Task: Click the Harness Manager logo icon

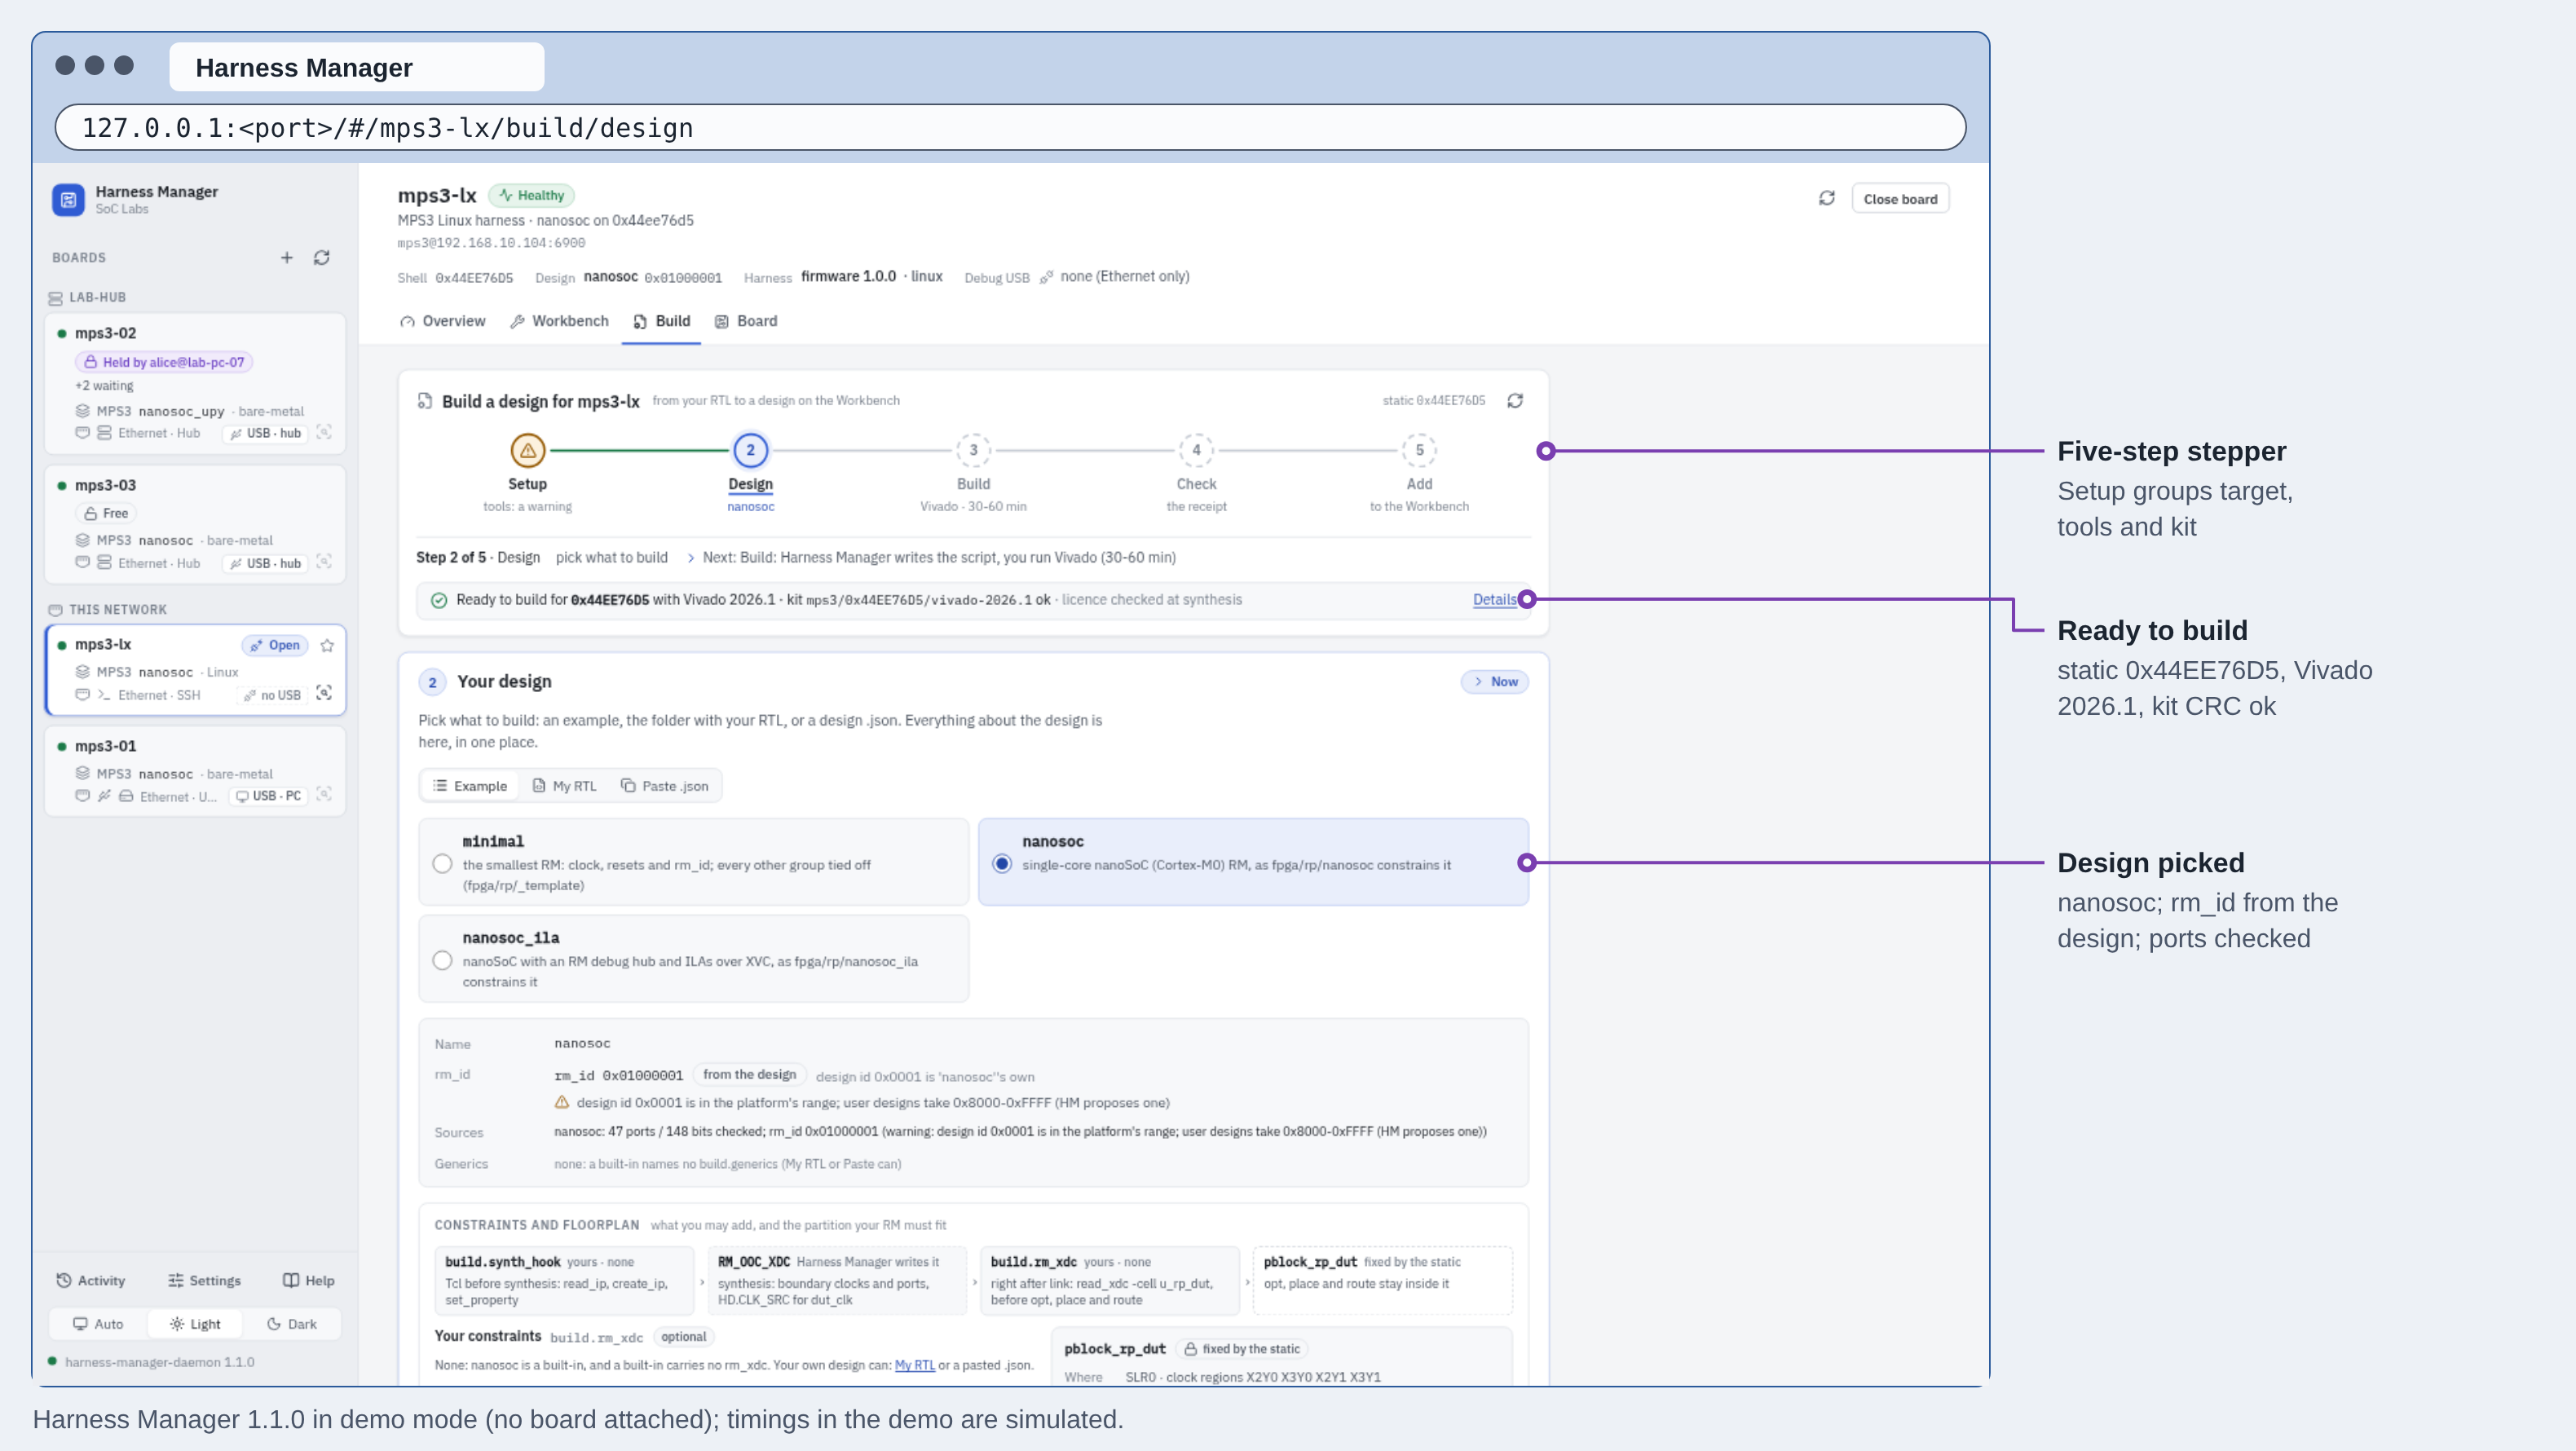Action: [68, 200]
